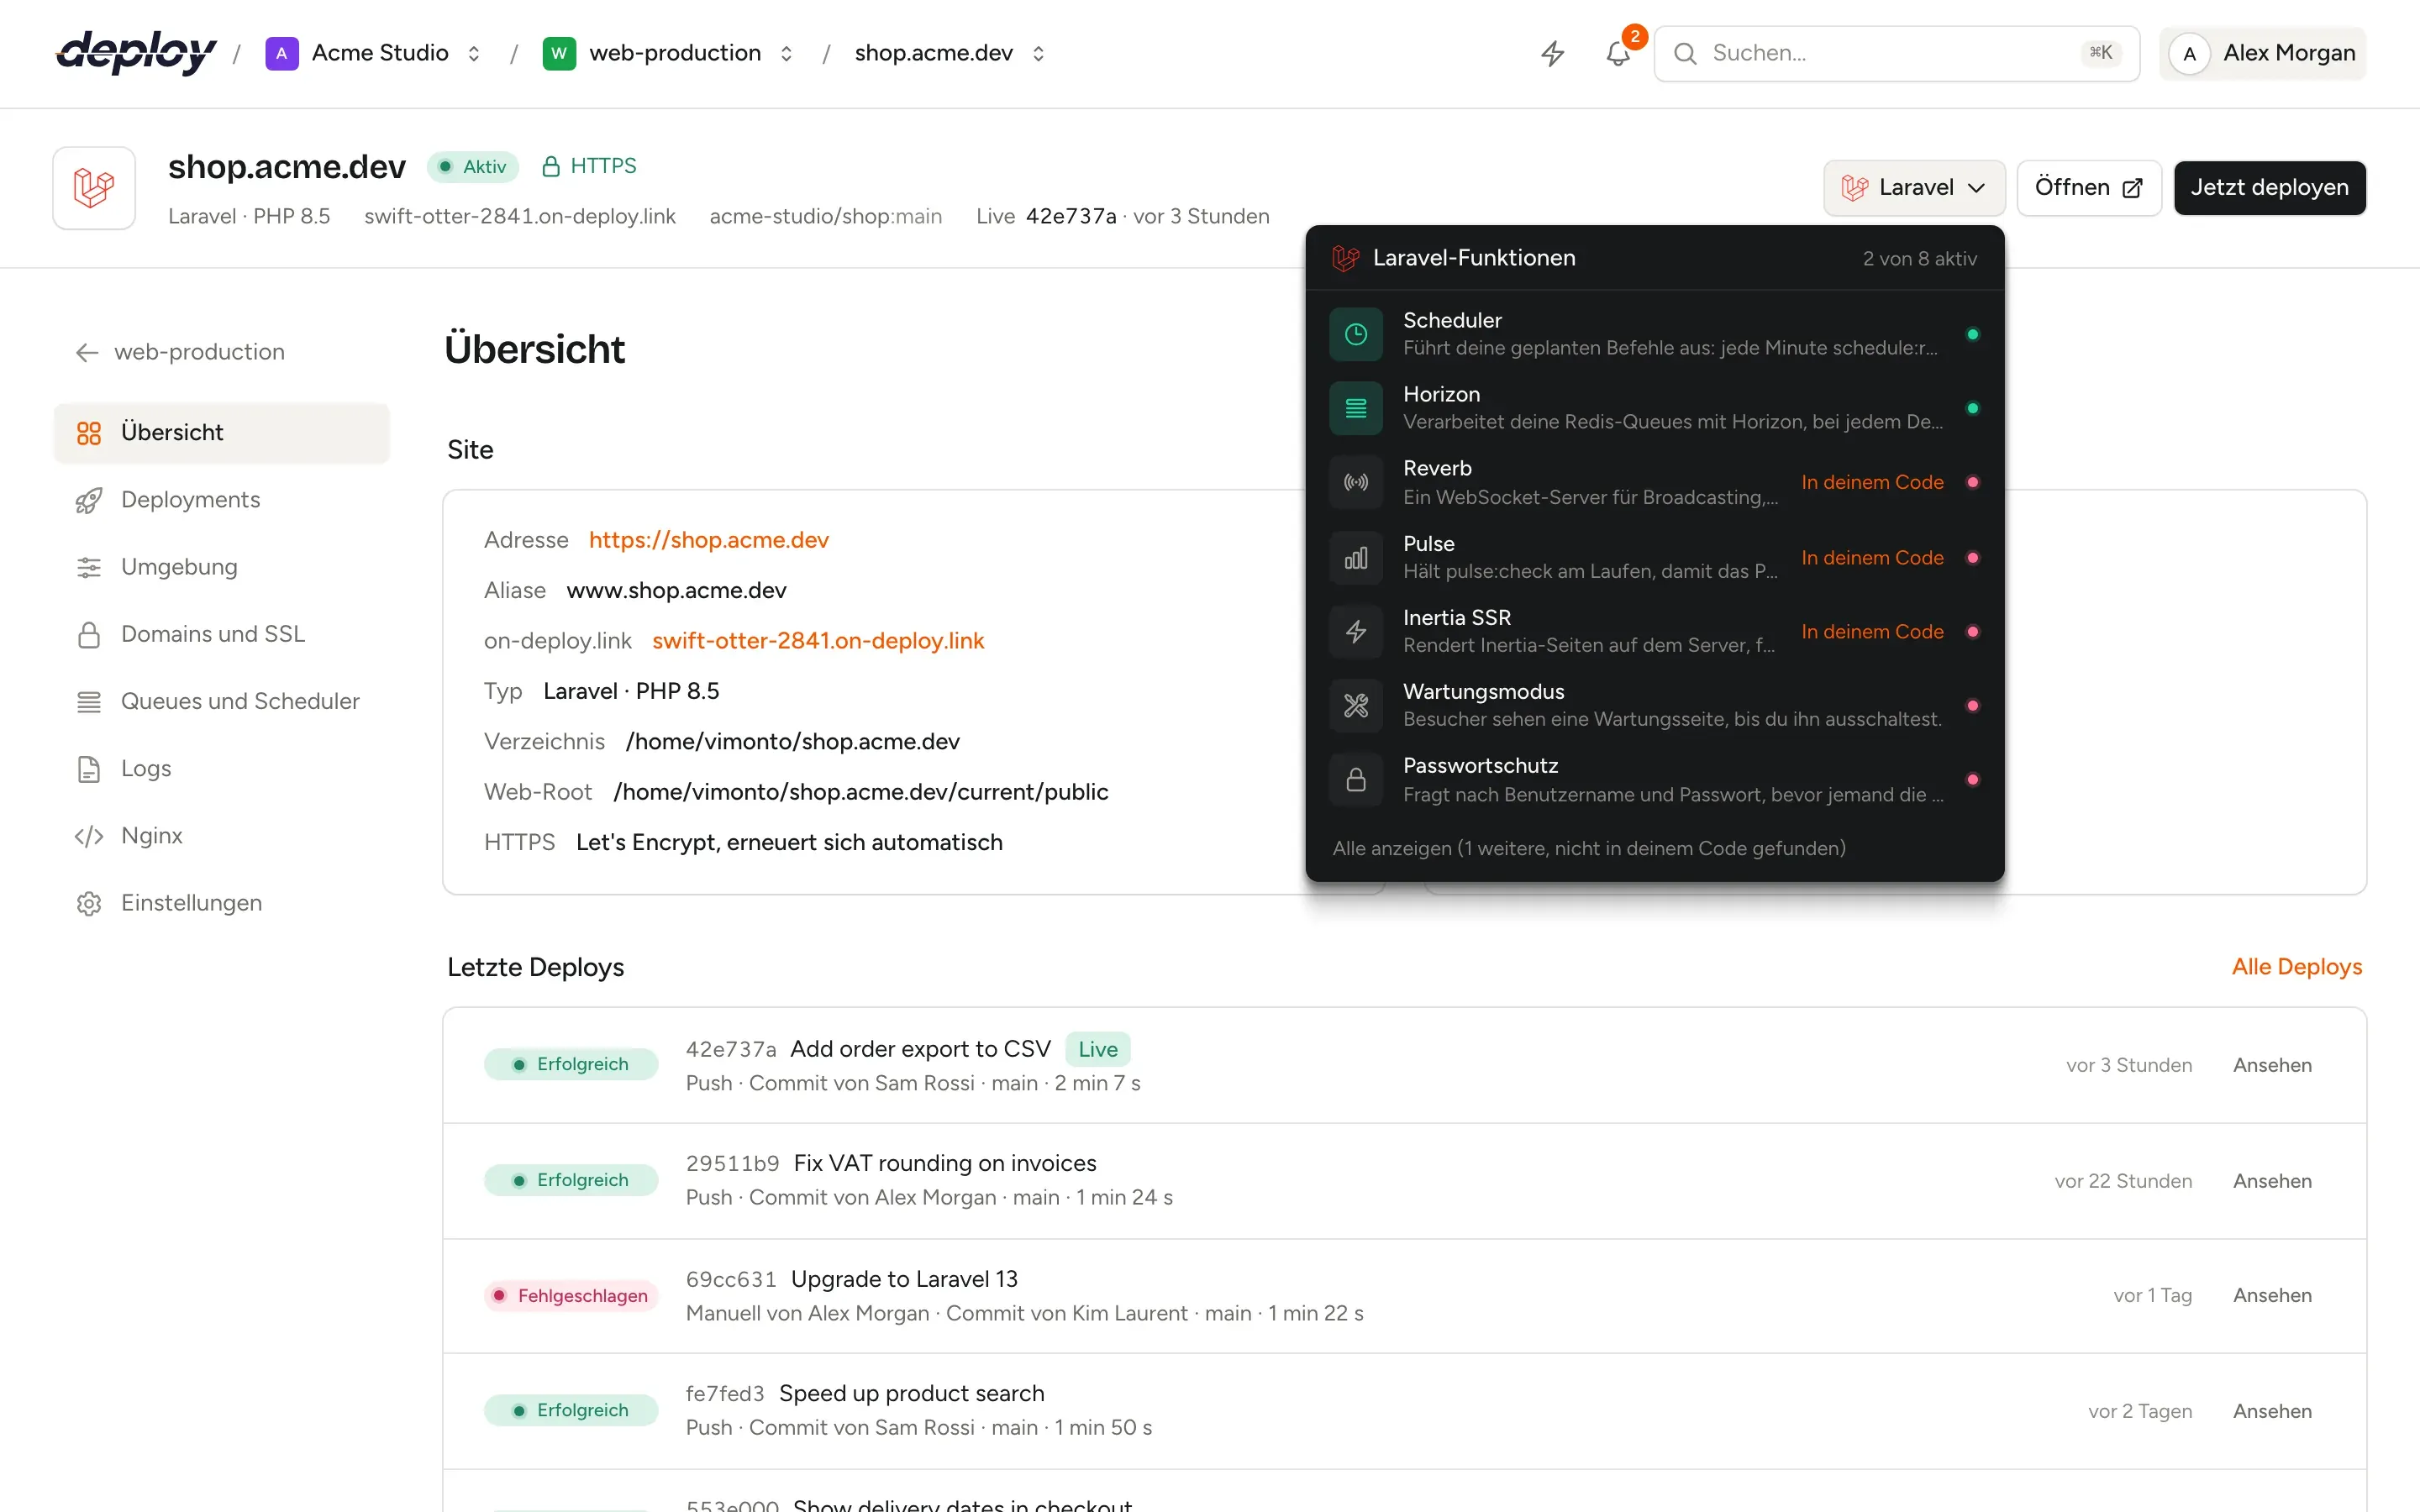2420x1512 pixels.
Task: Open the lightning bolt quick actions icon
Action: tap(1552, 53)
